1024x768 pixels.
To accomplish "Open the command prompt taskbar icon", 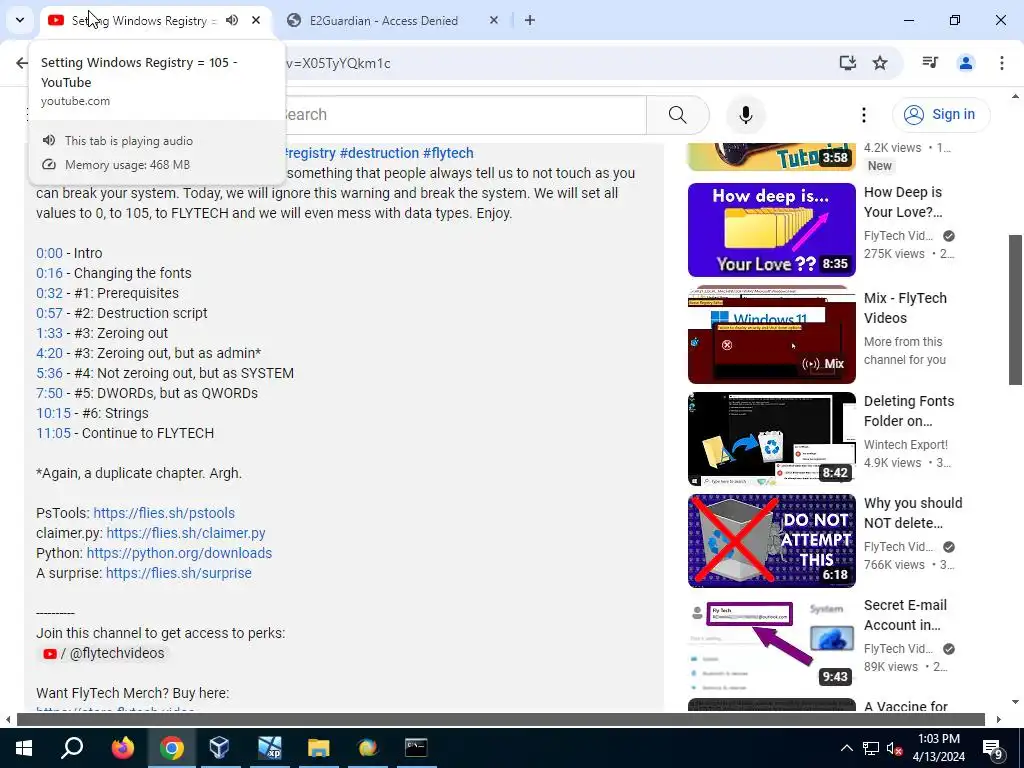I will [x=416, y=748].
